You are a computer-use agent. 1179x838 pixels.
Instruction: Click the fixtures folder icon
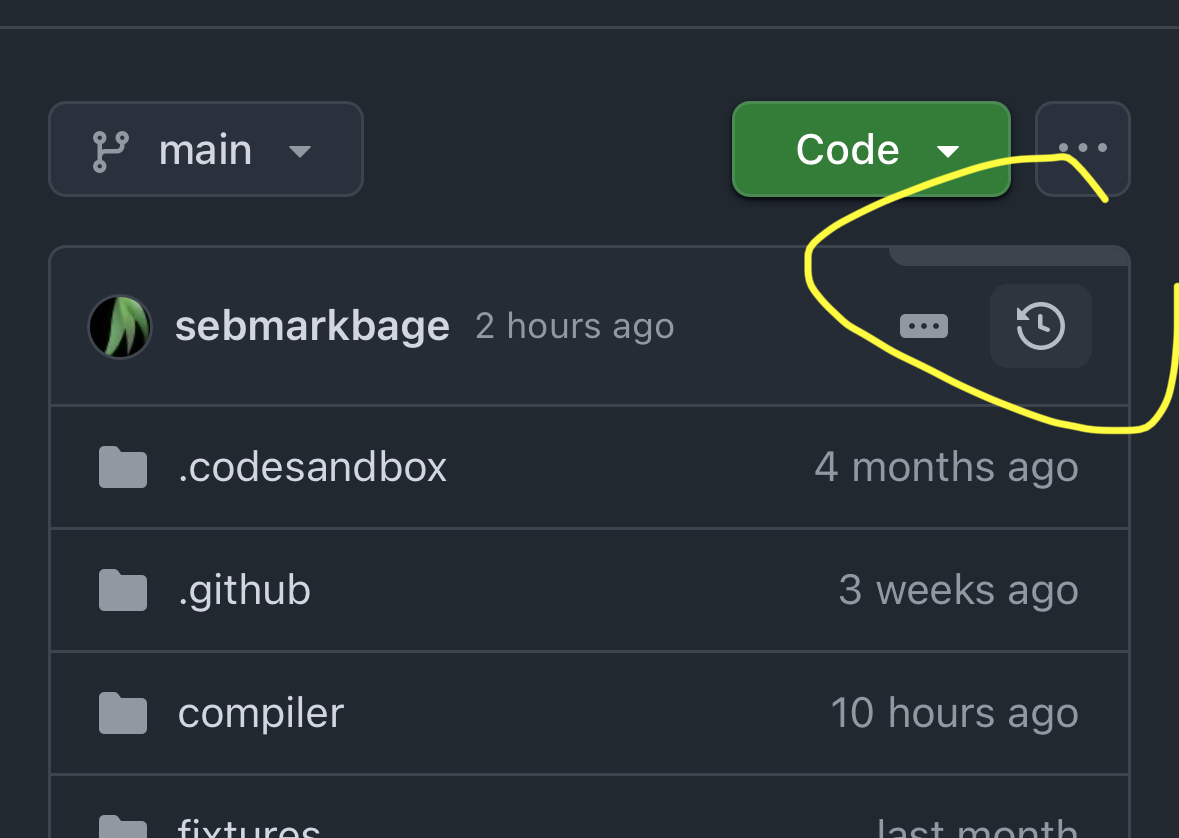[123, 828]
